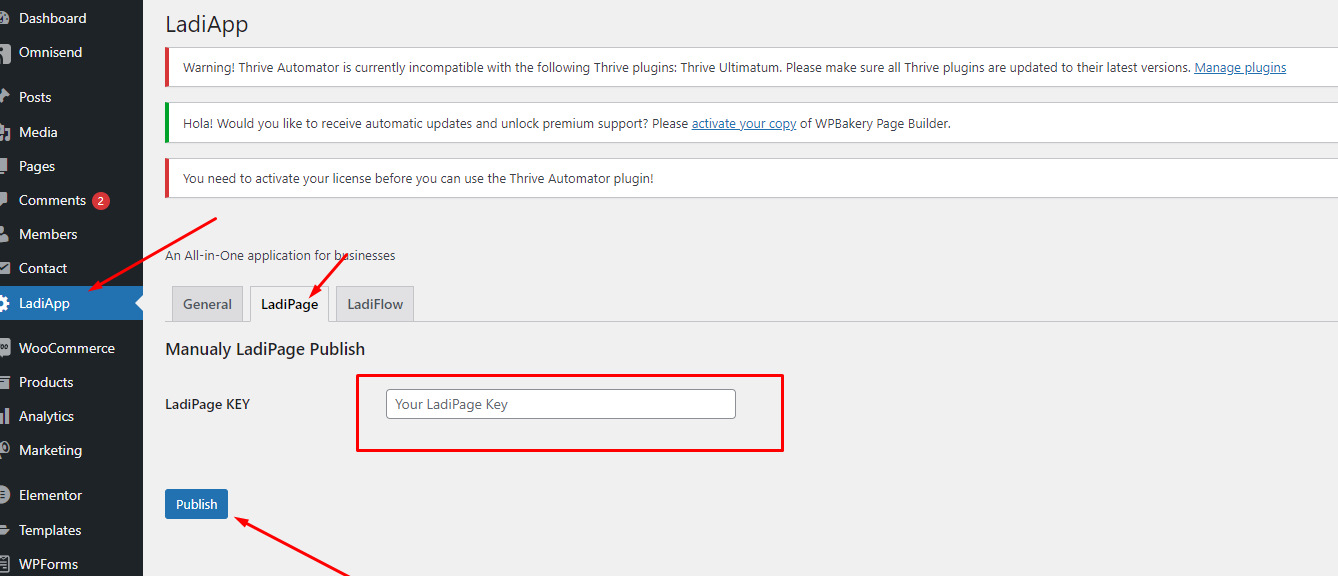Click the Products icon in sidebar
The image size is (1338, 576).
pyautogui.click(x=4, y=382)
